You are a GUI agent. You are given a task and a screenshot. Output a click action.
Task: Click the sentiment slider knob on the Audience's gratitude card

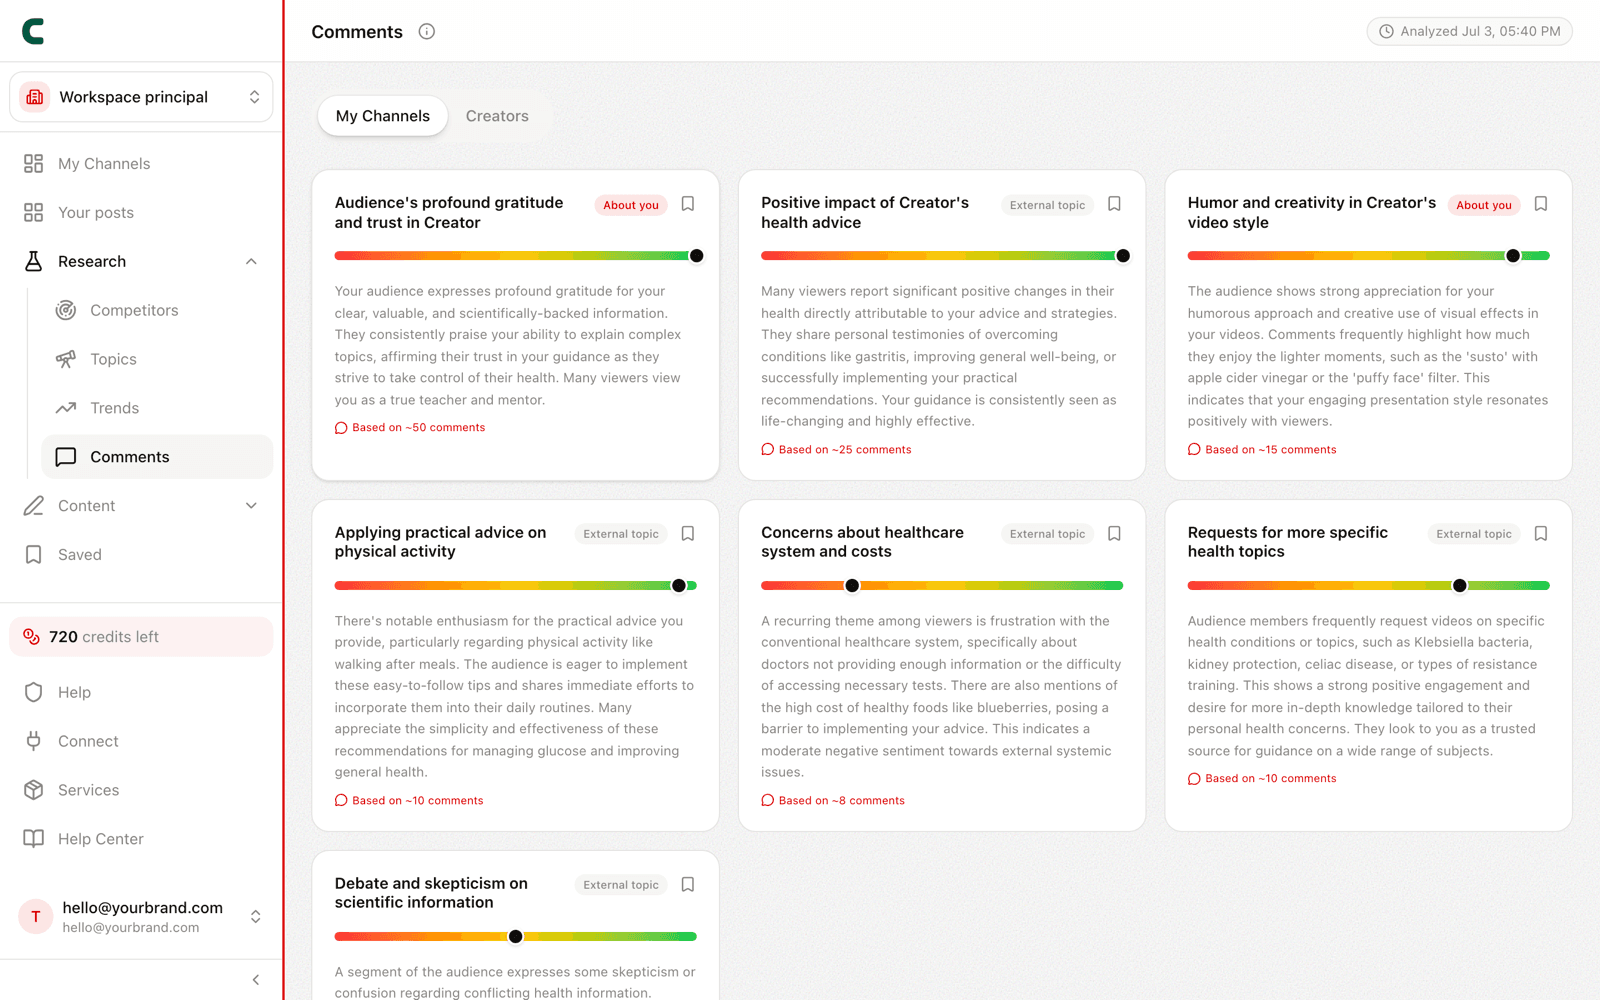tap(697, 256)
